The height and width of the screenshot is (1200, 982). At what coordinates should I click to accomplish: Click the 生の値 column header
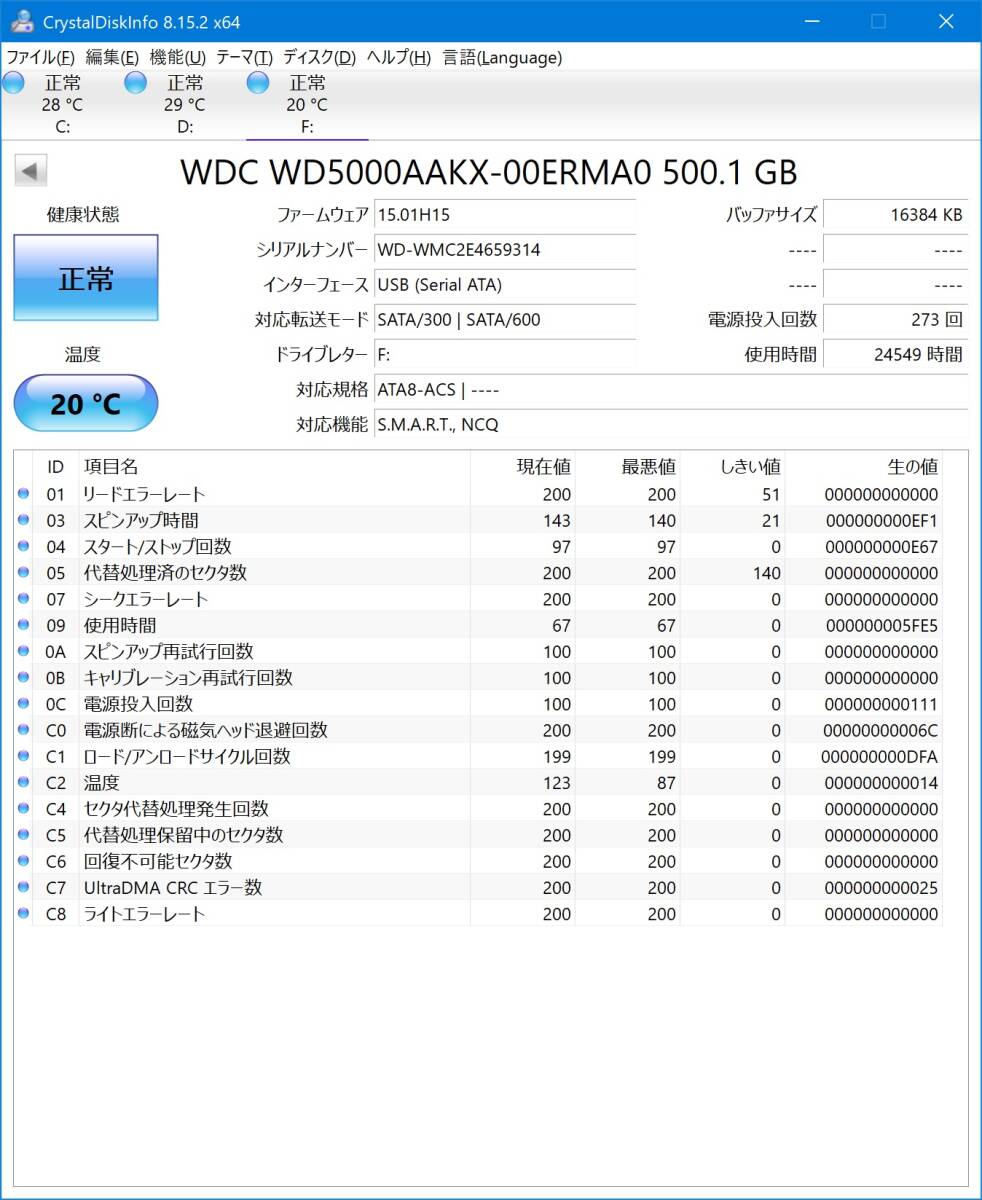864,466
